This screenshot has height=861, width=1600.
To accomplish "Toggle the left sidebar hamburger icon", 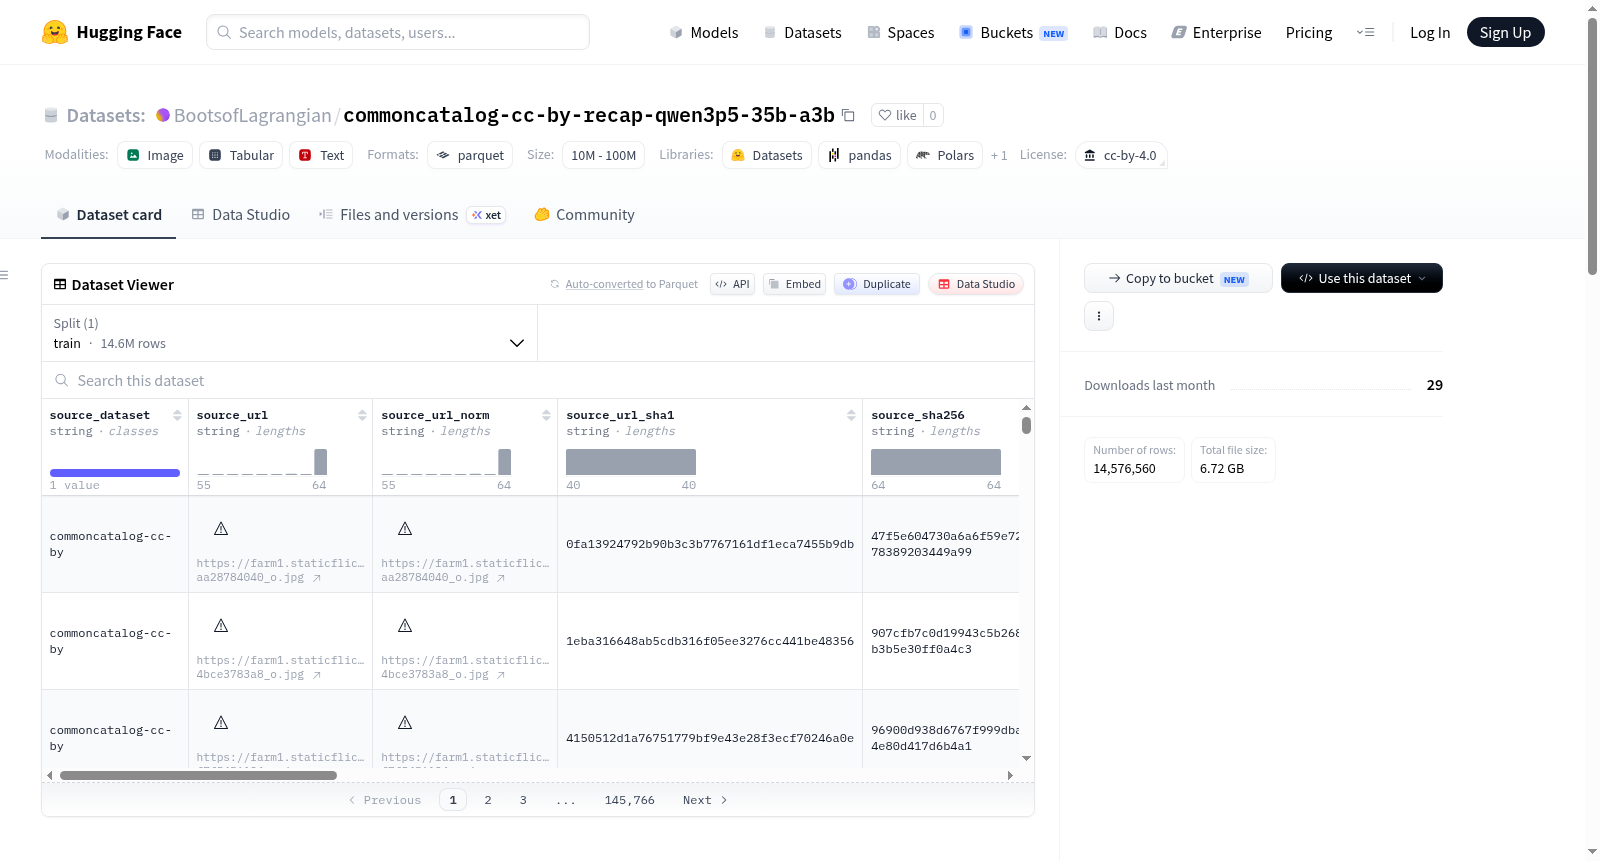I will click(x=4, y=275).
